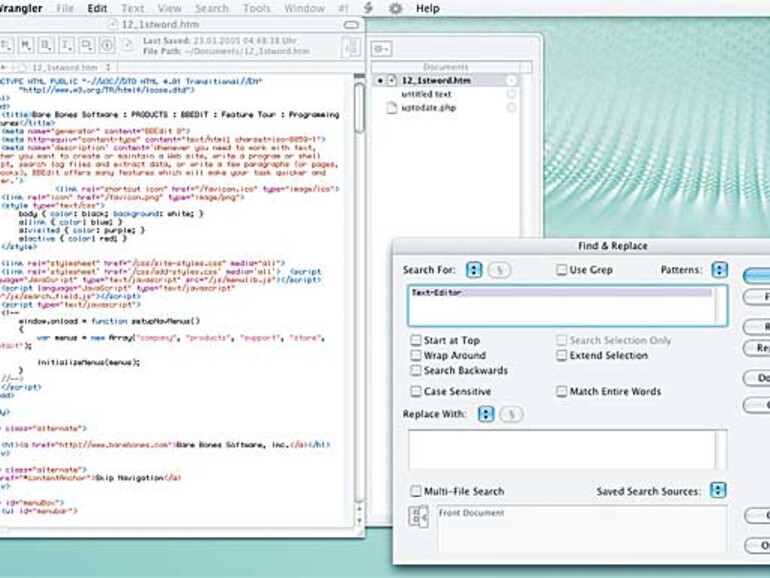
Task: Open the Help menu
Action: pos(427,8)
